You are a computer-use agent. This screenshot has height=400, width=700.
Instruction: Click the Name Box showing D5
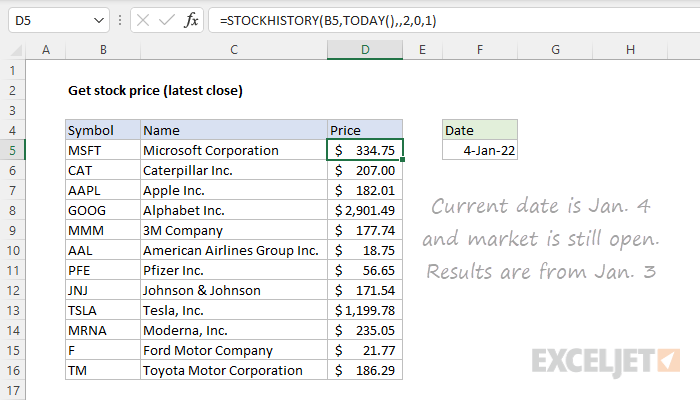pyautogui.click(x=58, y=21)
